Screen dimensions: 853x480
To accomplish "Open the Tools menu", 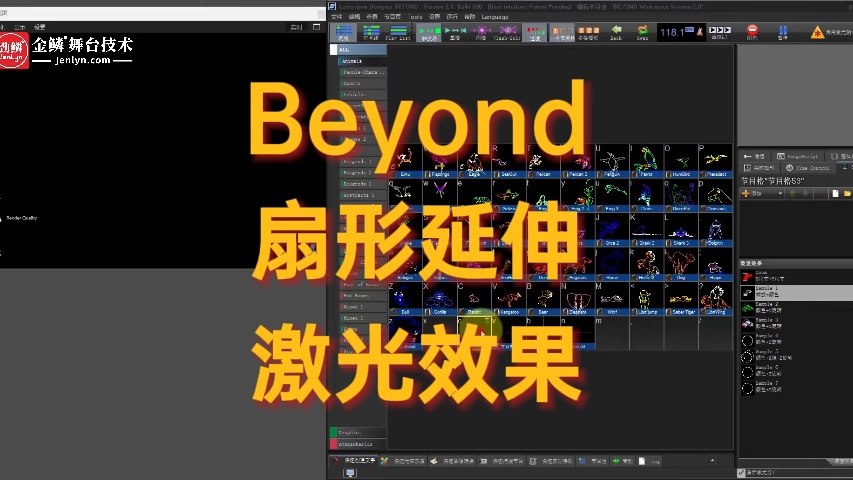I will [x=415, y=17].
